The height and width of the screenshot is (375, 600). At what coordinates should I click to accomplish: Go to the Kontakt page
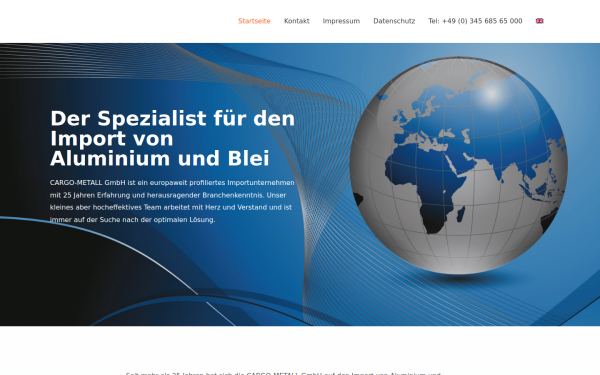[297, 21]
